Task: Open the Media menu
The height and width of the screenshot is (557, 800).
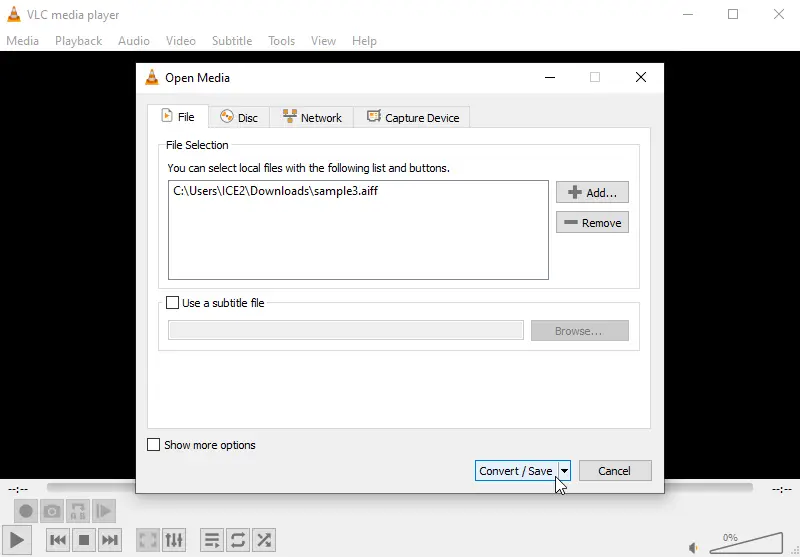Action: pyautogui.click(x=22, y=41)
